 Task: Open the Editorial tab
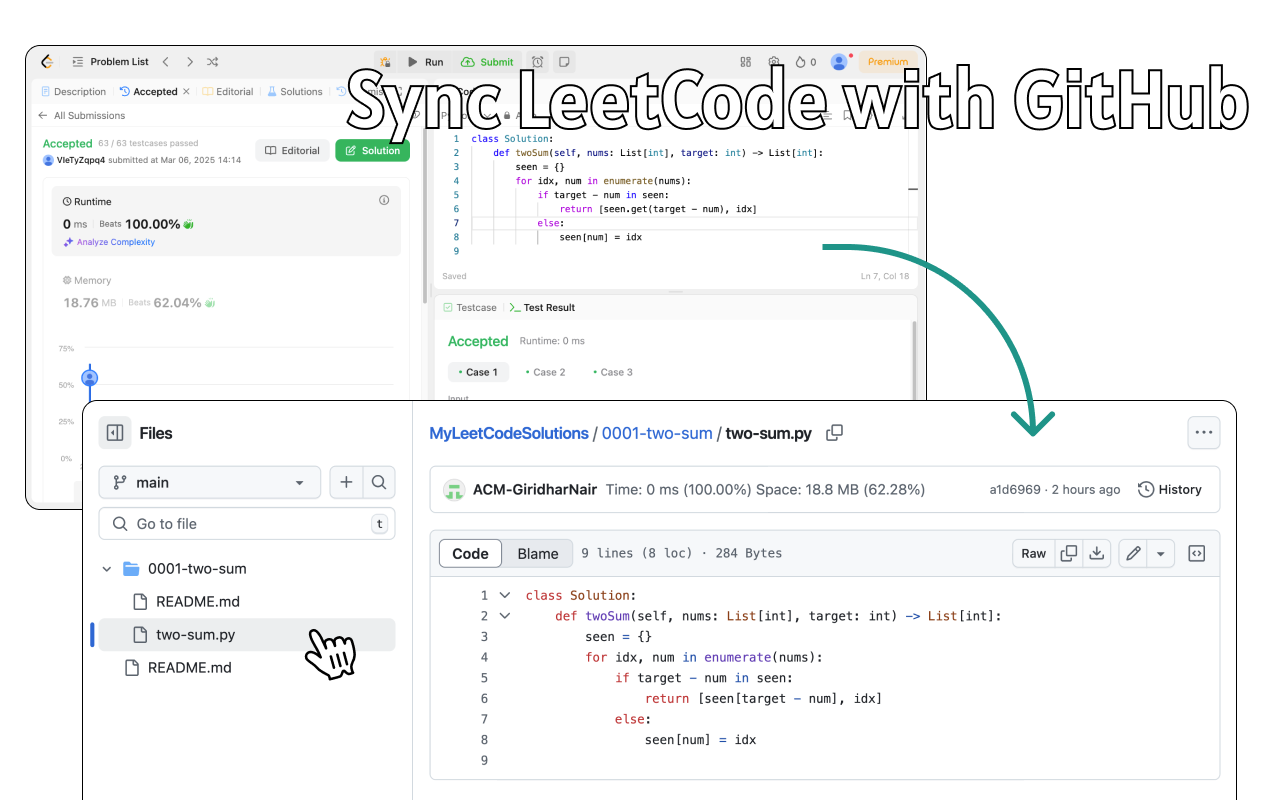228,92
